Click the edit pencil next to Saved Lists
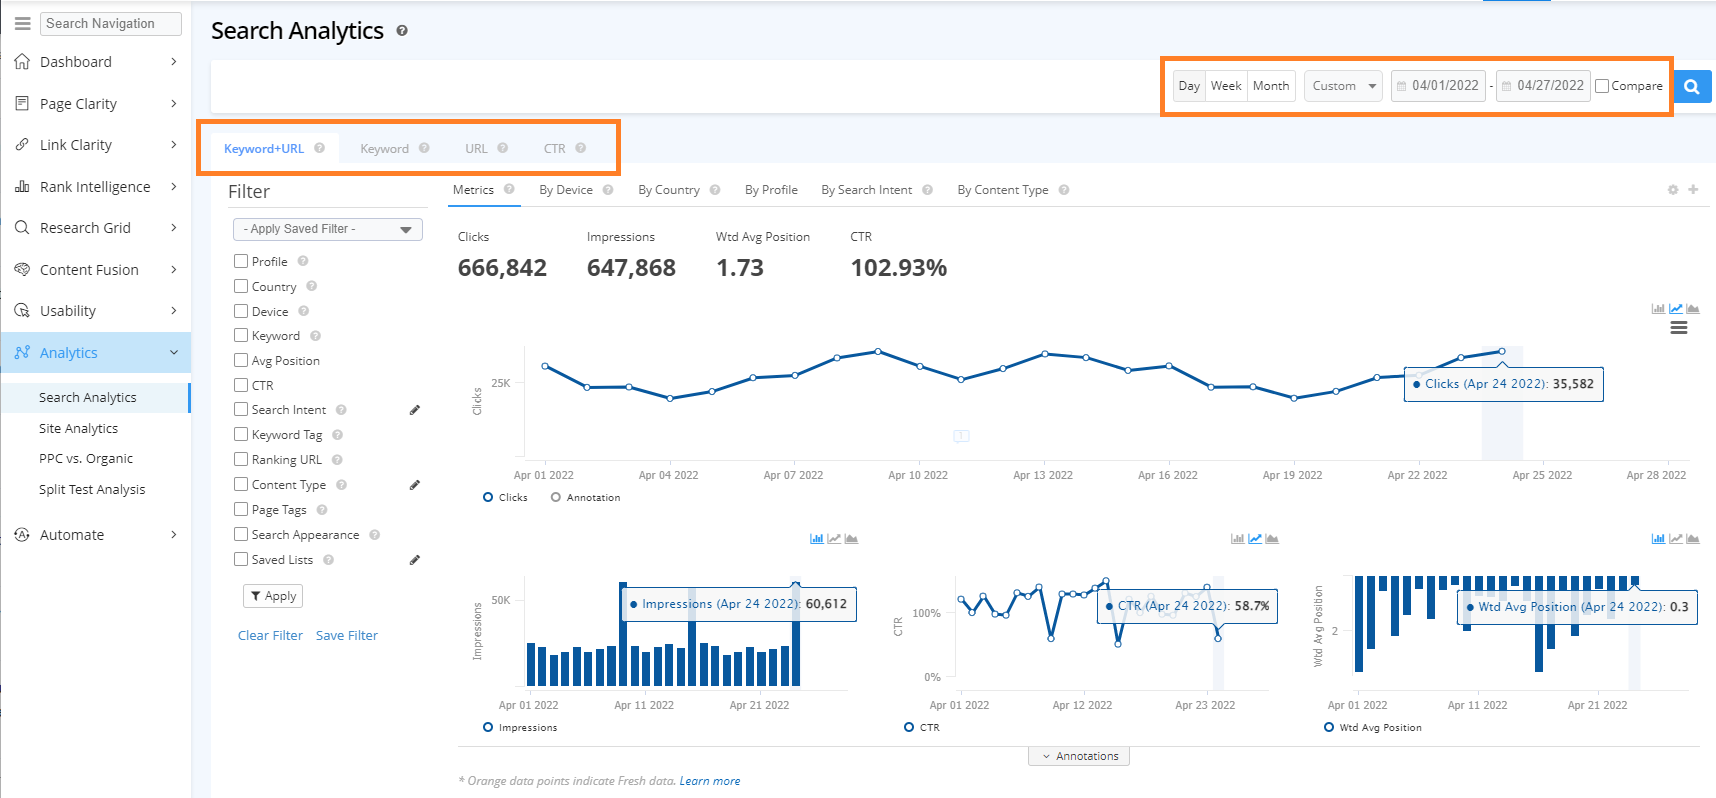Image resolution: width=1716 pixels, height=798 pixels. point(415,560)
